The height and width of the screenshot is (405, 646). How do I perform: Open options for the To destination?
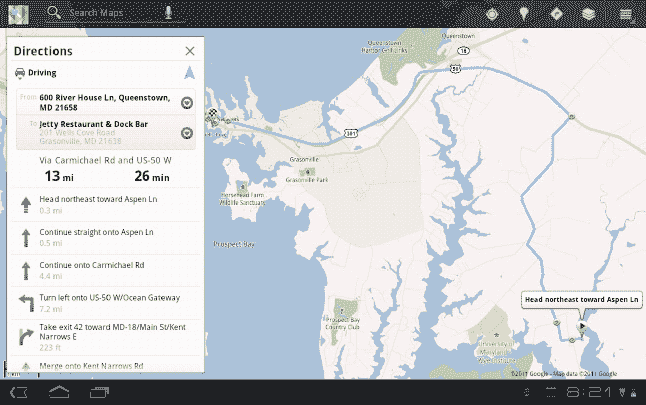pos(187,133)
